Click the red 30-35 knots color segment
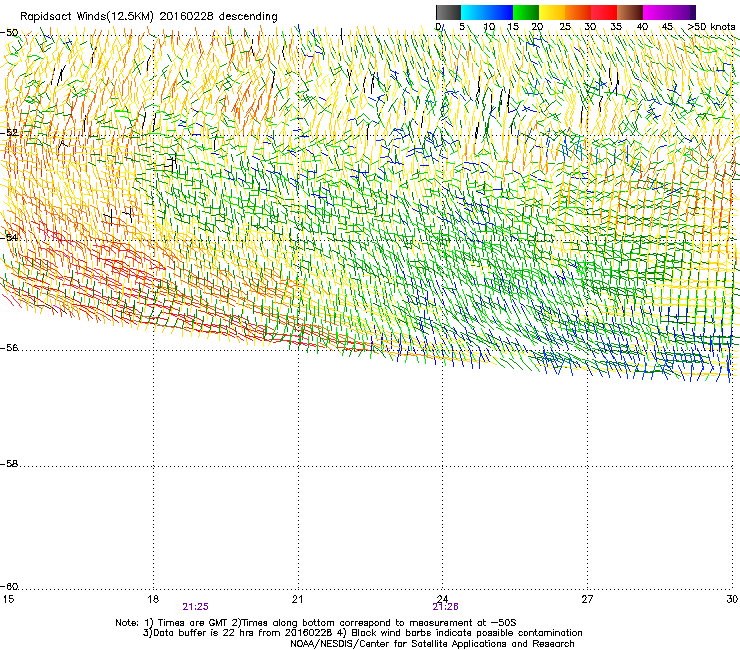 [x=604, y=12]
